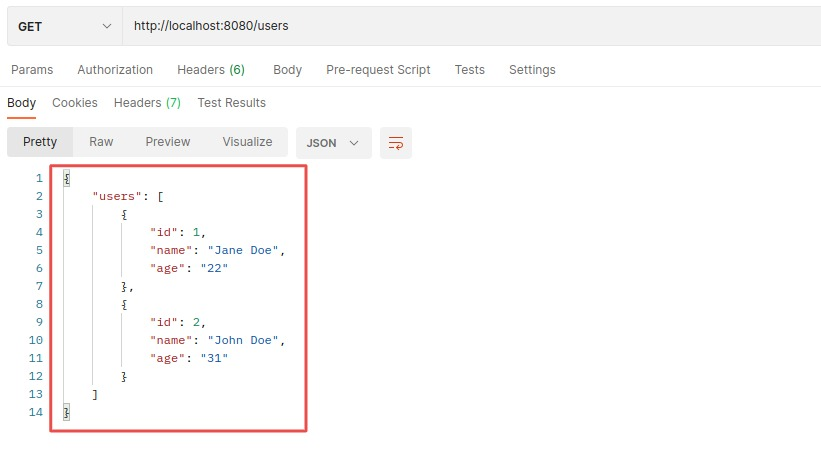Open the request Headers (6) tab
This screenshot has height=467, width=821.
coord(210,70)
